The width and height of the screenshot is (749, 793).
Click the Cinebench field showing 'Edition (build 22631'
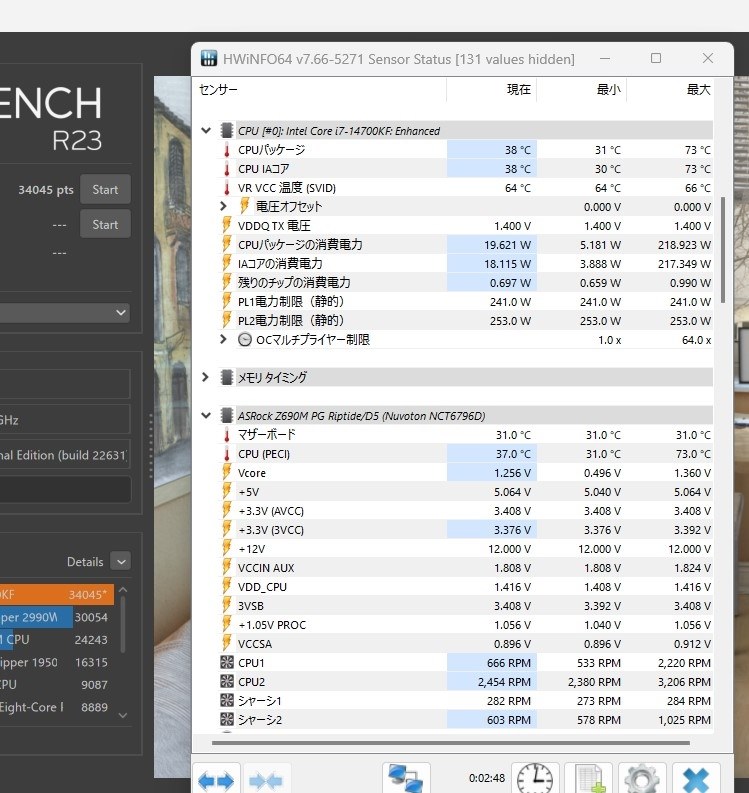pos(65,455)
